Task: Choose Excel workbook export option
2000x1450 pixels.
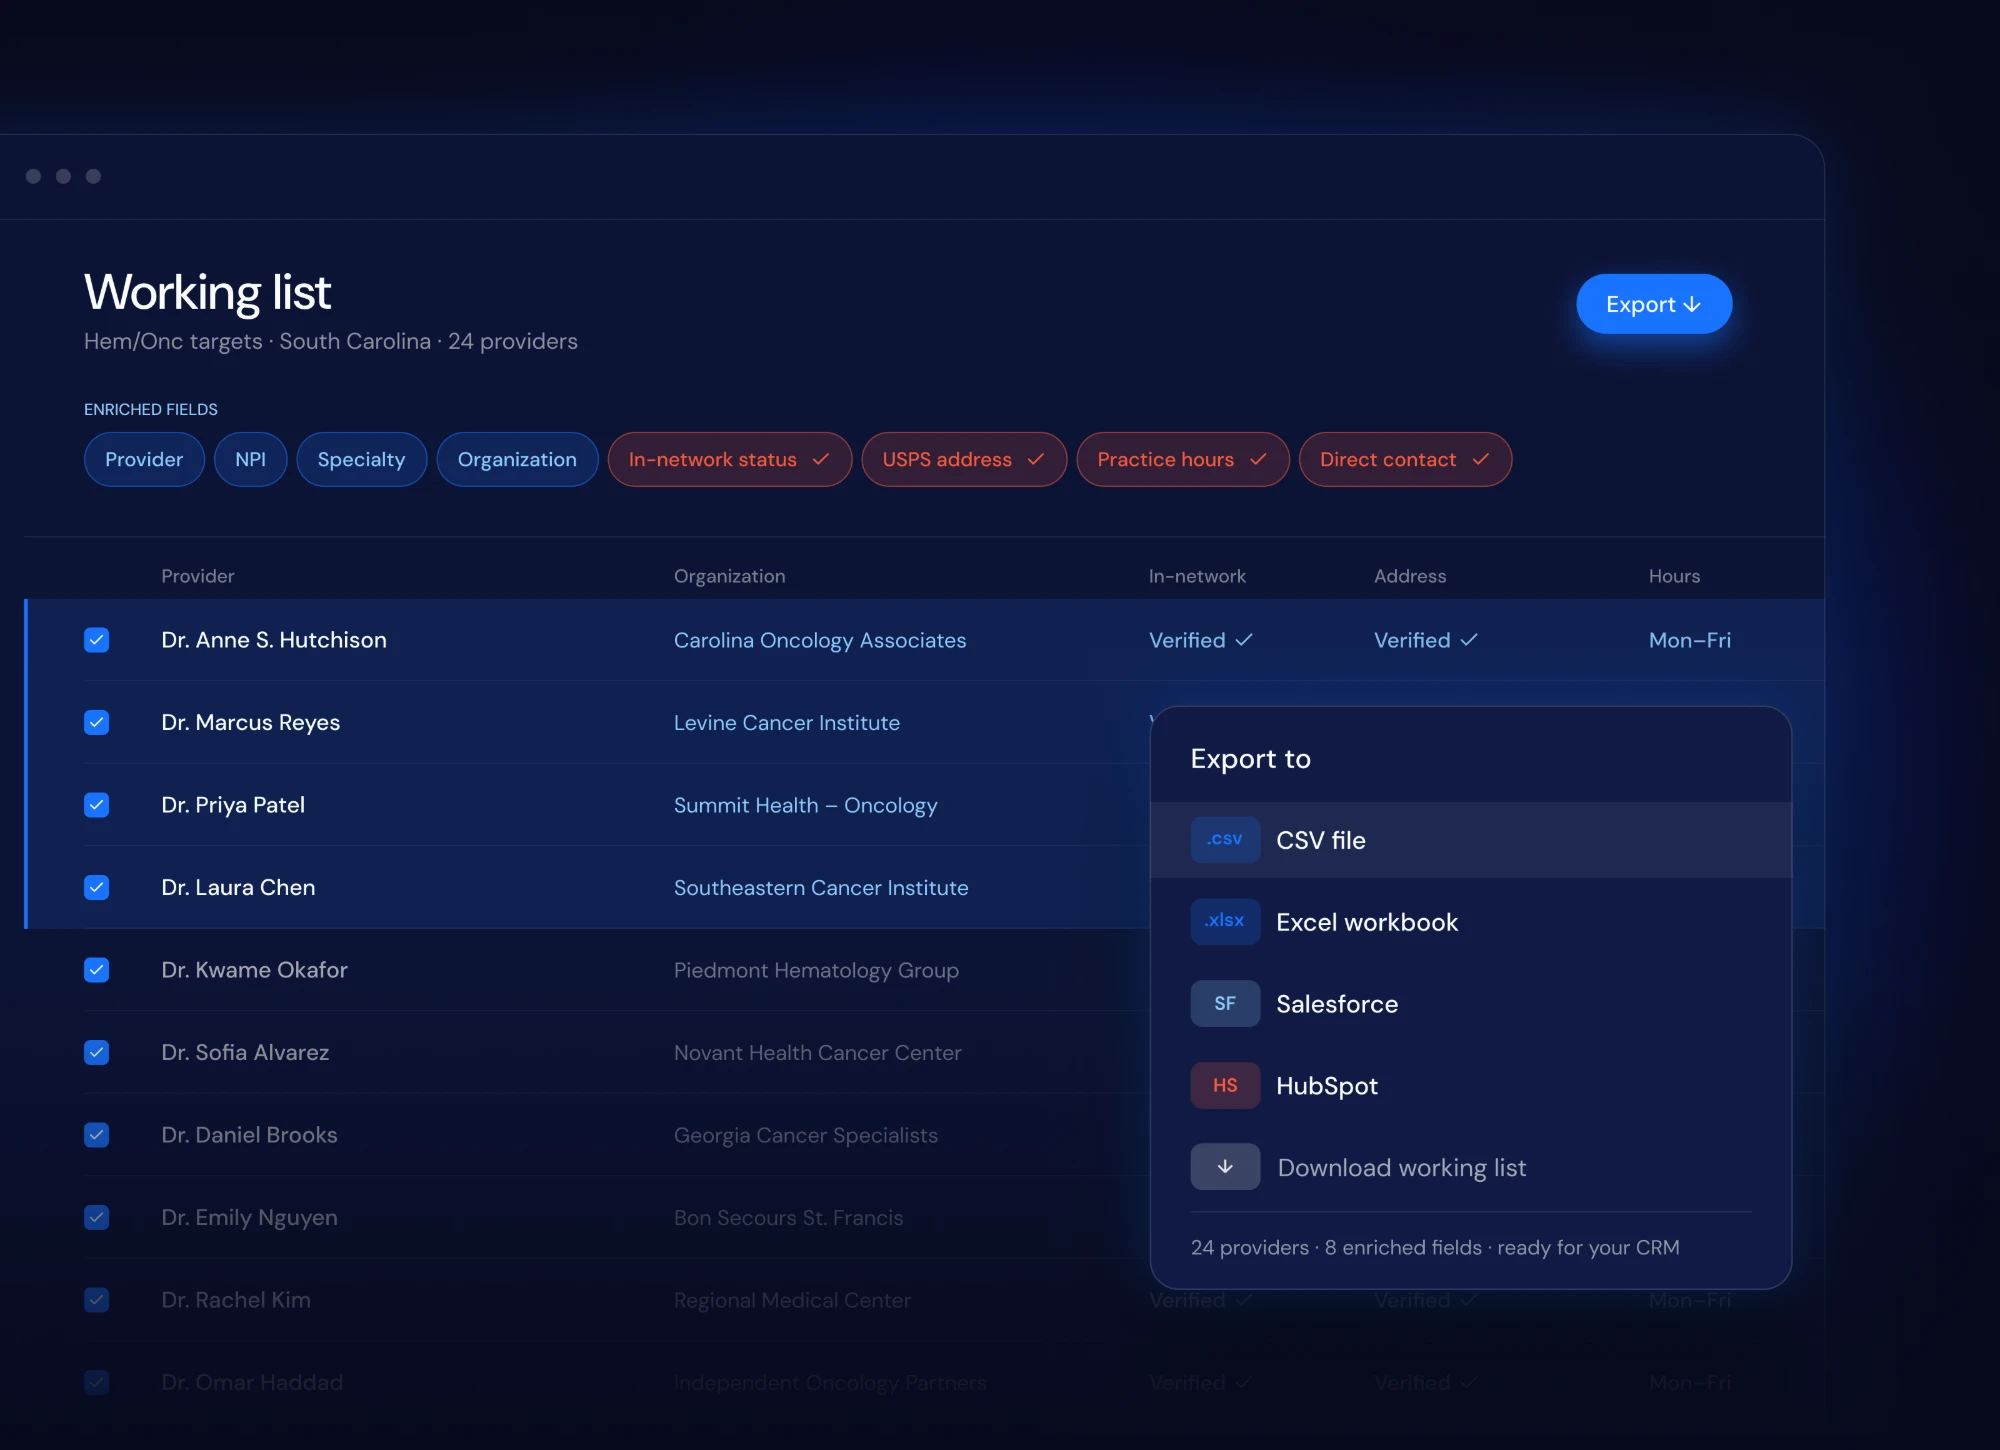Action: 1470,922
